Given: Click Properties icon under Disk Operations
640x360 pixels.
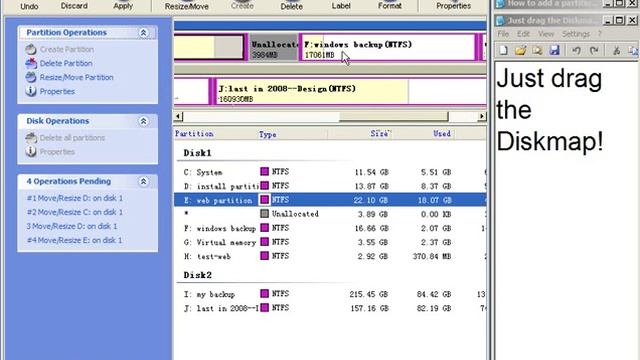Looking at the screenshot, I should coord(31,151).
